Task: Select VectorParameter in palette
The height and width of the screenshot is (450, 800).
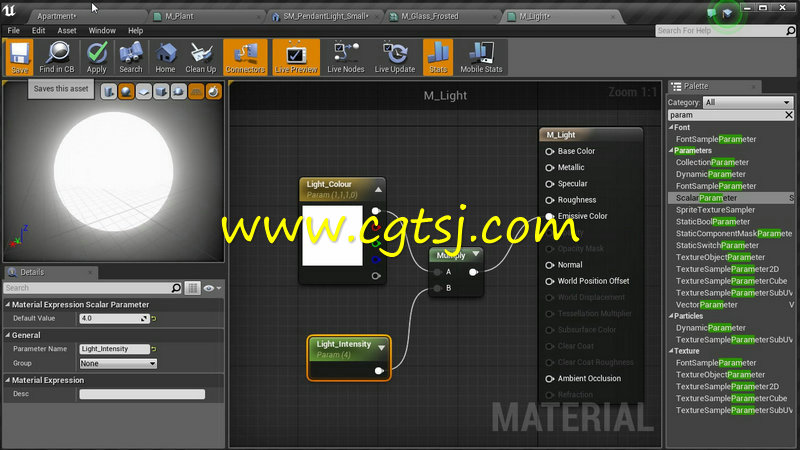Action: click(707, 305)
